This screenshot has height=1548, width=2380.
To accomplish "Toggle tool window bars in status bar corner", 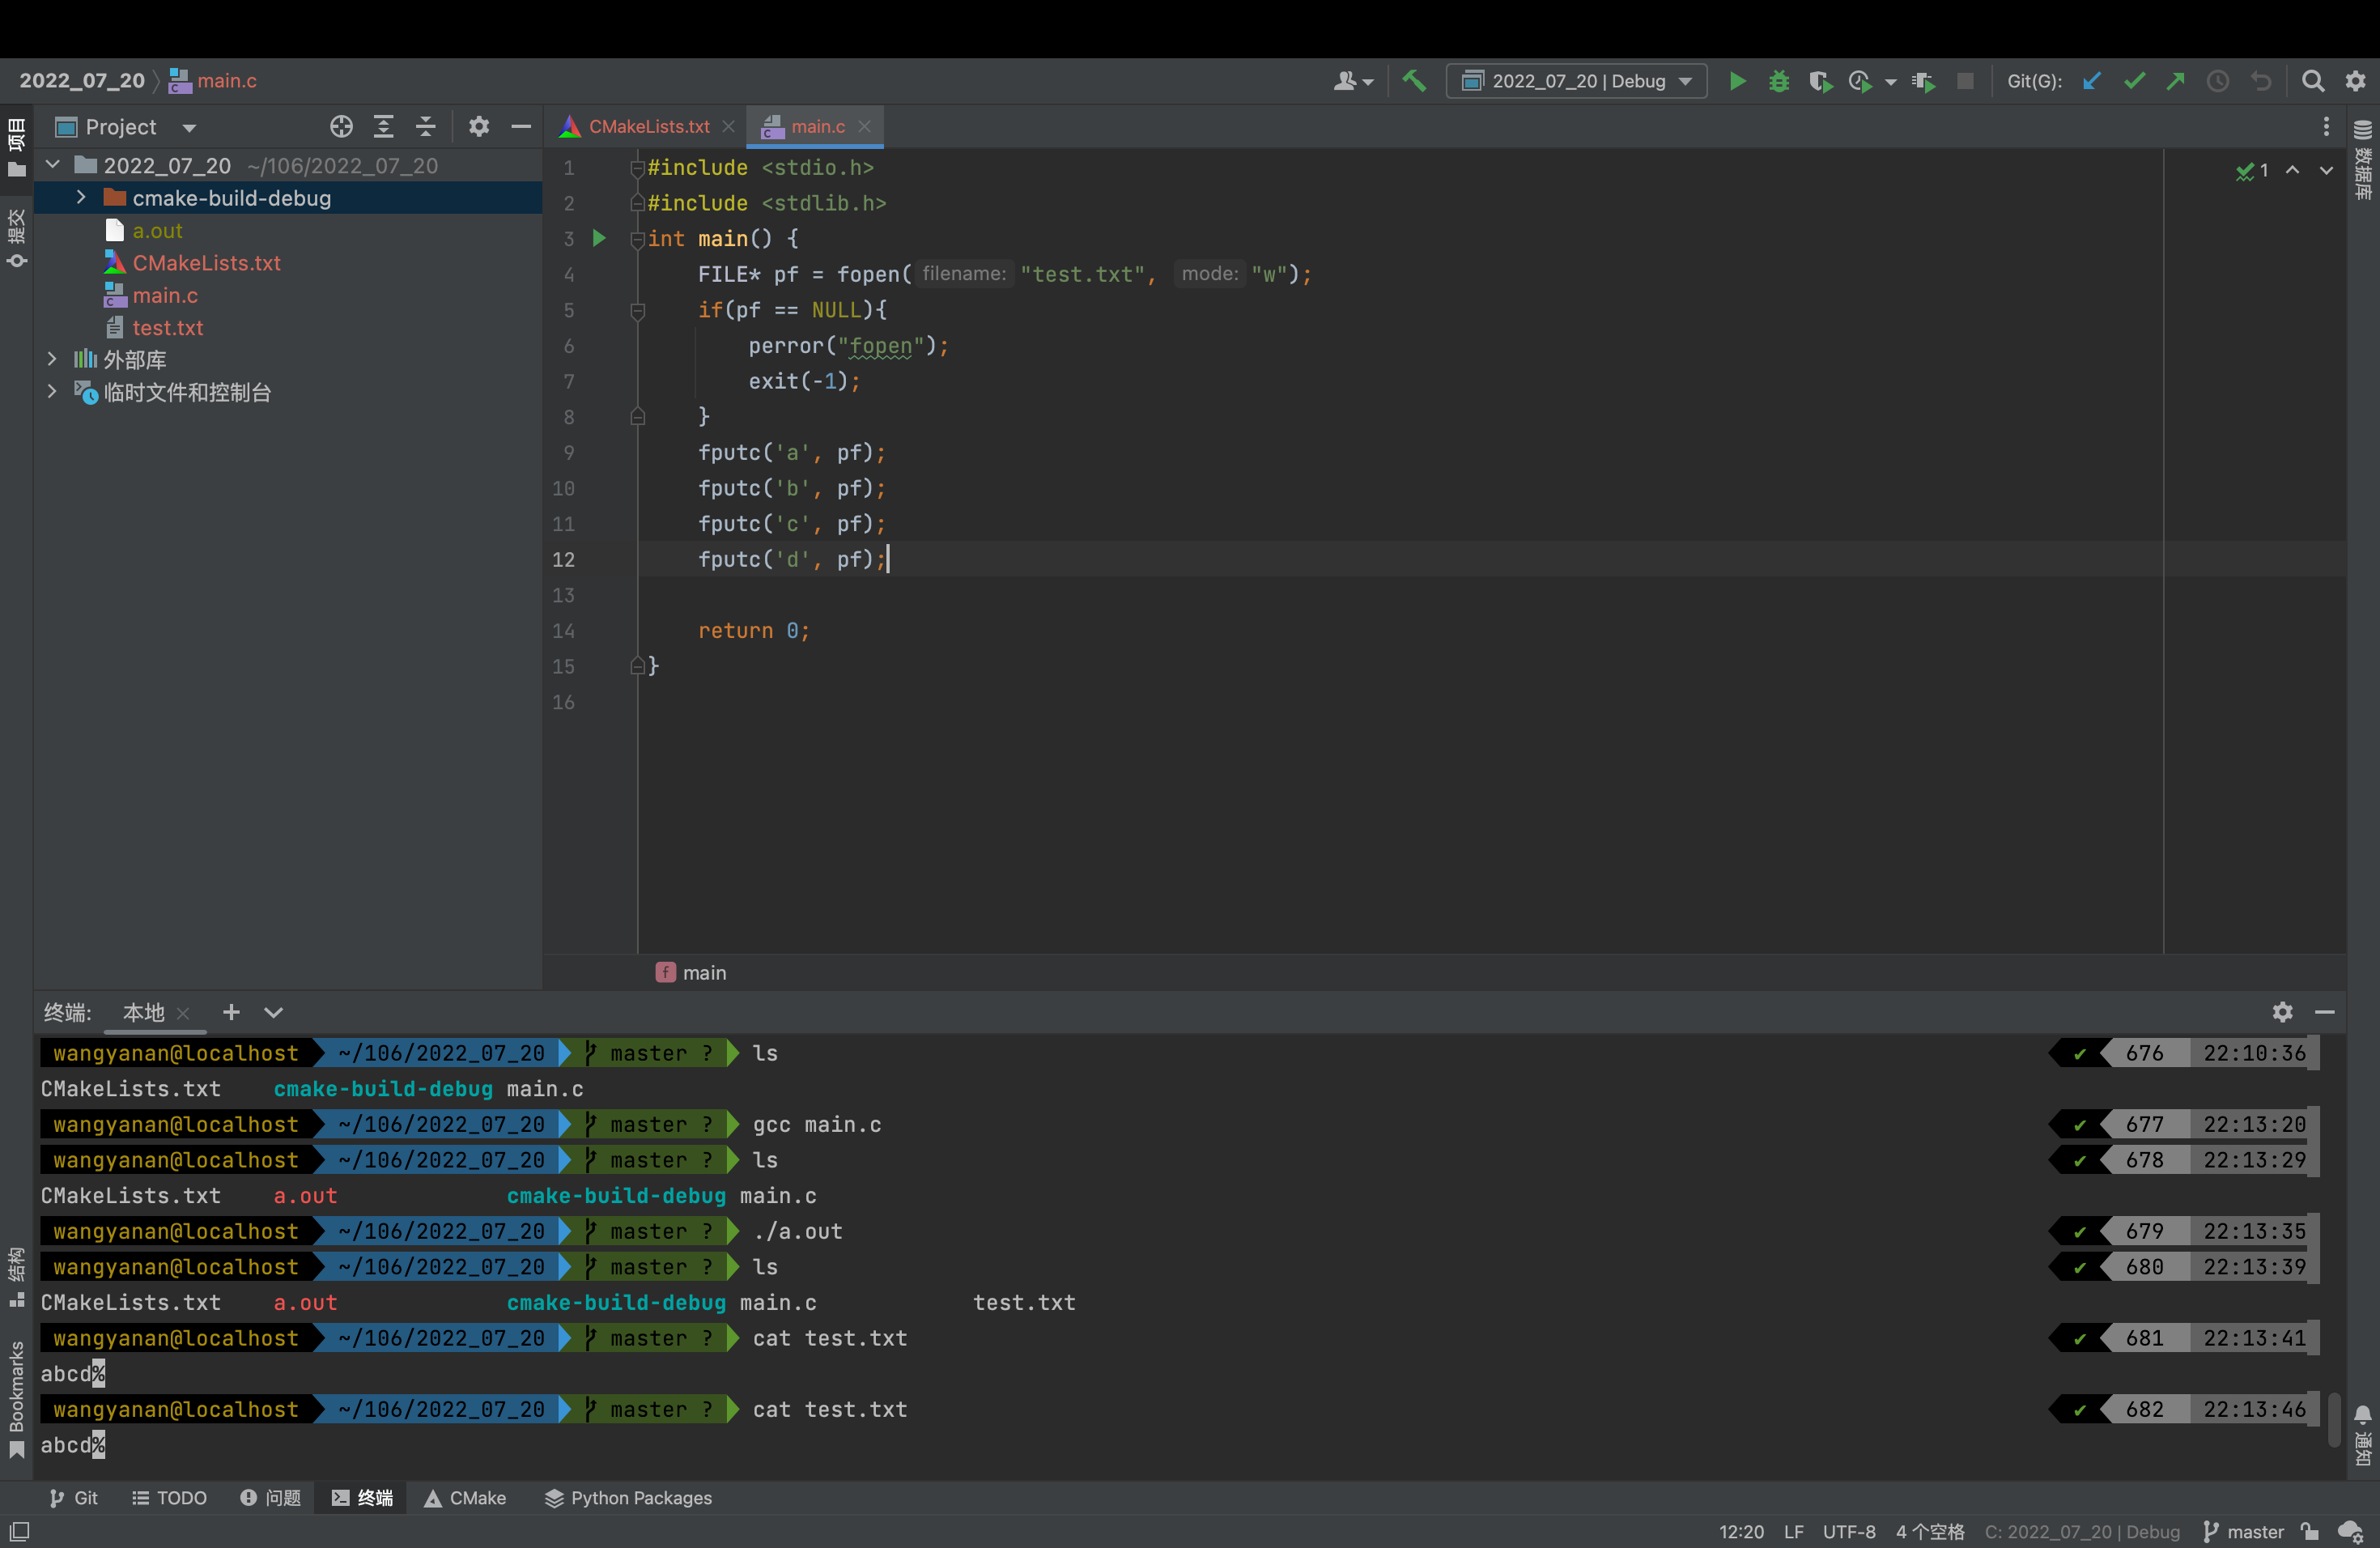I will point(19,1531).
